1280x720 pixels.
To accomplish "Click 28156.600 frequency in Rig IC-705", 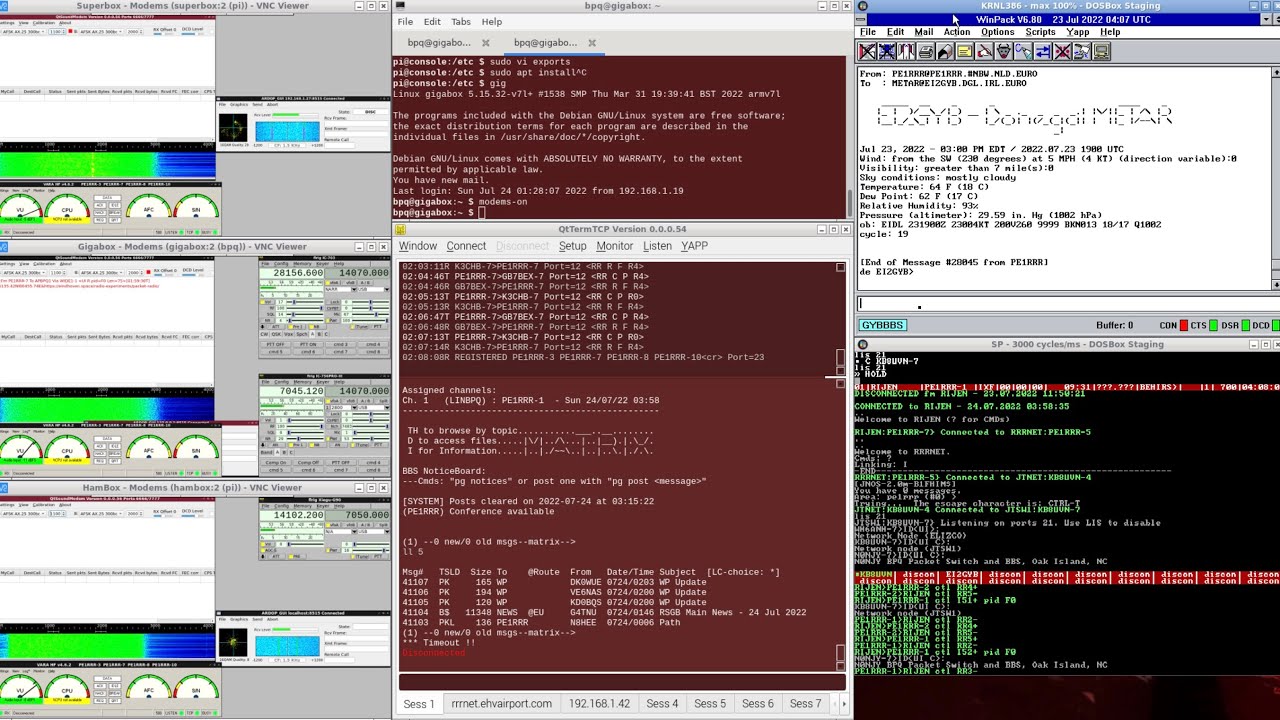I will pos(291,273).
